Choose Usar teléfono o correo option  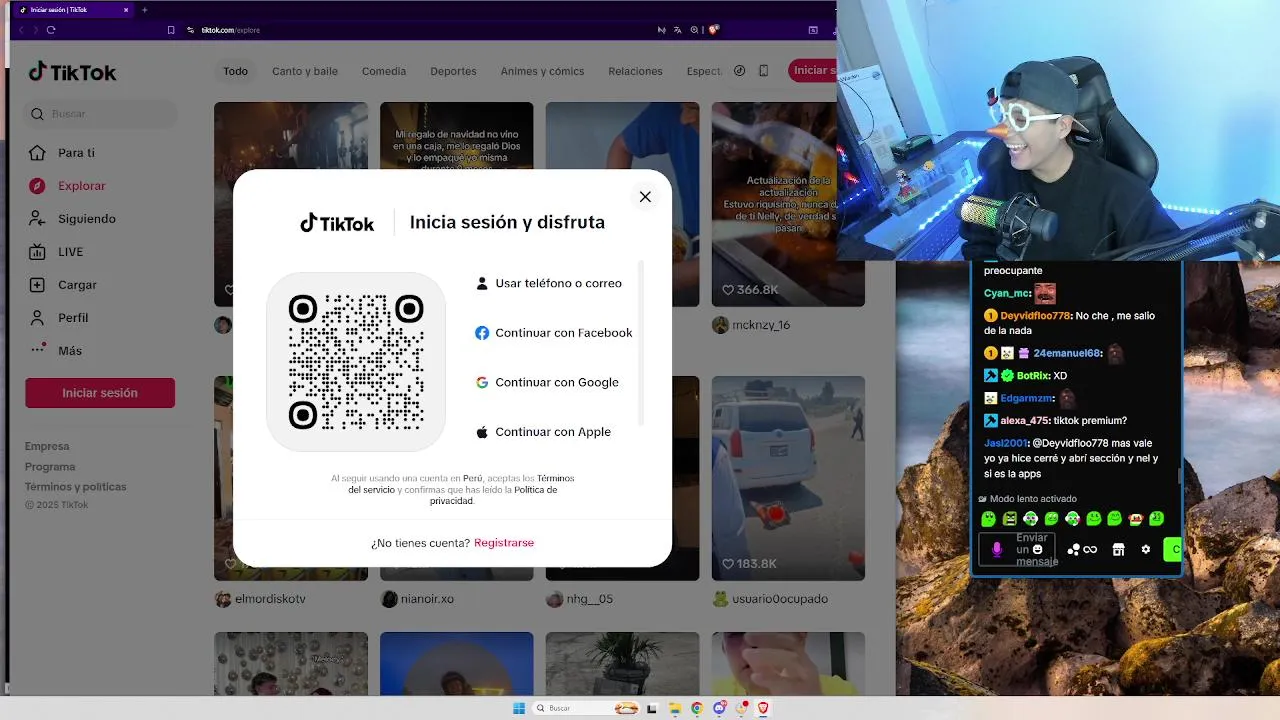[x=549, y=283]
